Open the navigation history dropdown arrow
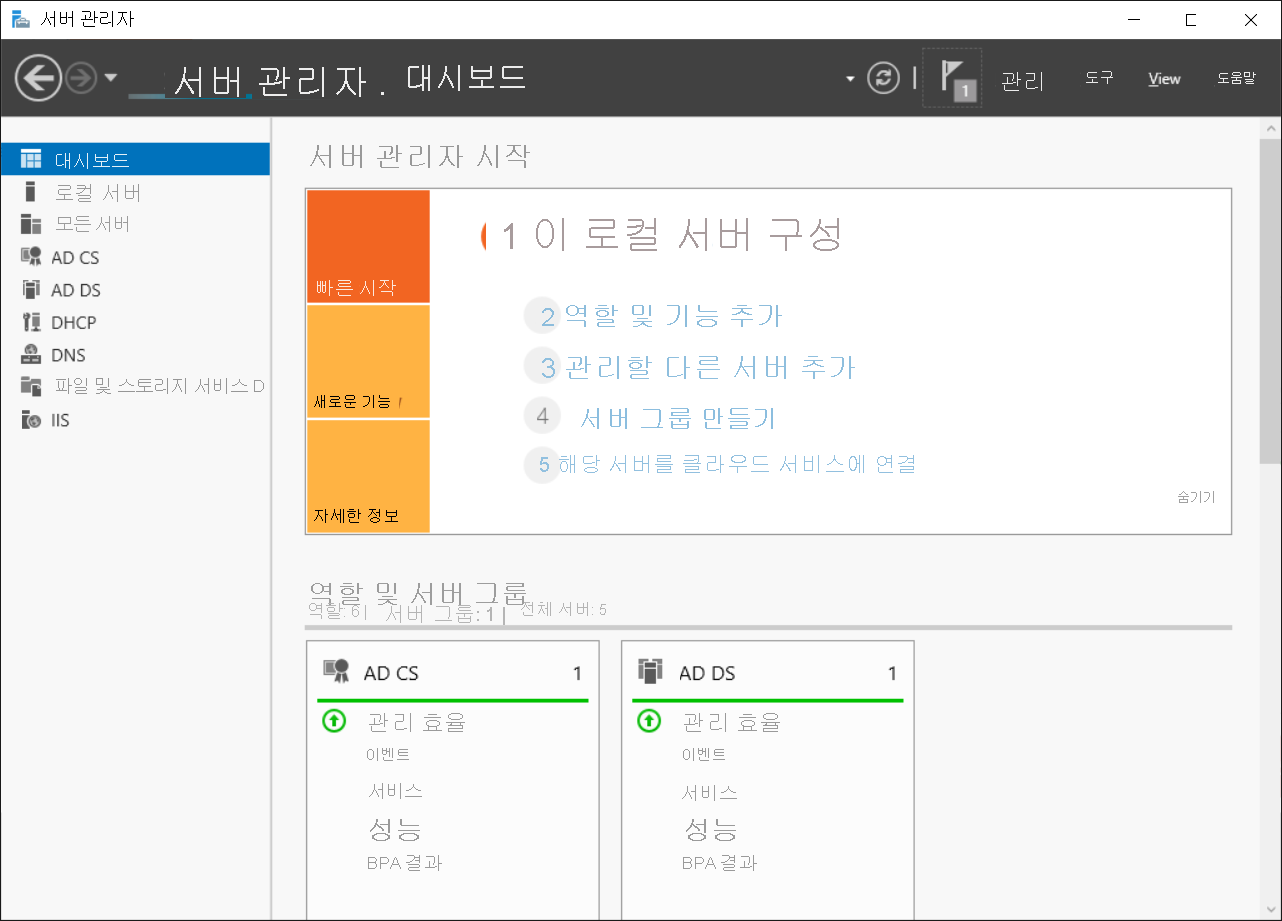 pyautogui.click(x=110, y=78)
